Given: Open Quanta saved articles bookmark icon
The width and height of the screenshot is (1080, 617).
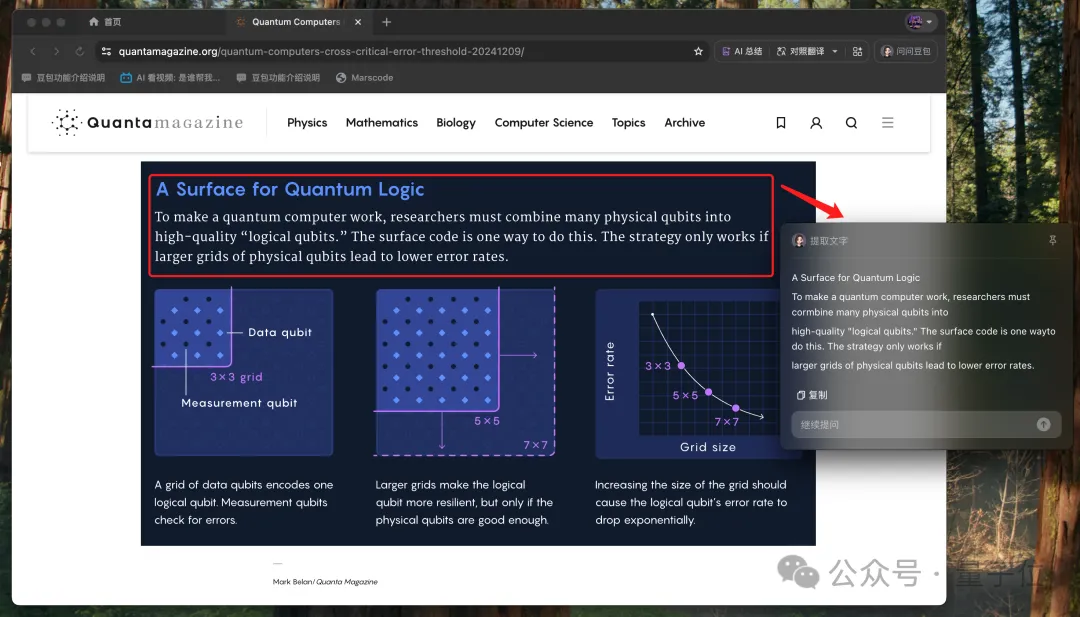Looking at the screenshot, I should 780,123.
